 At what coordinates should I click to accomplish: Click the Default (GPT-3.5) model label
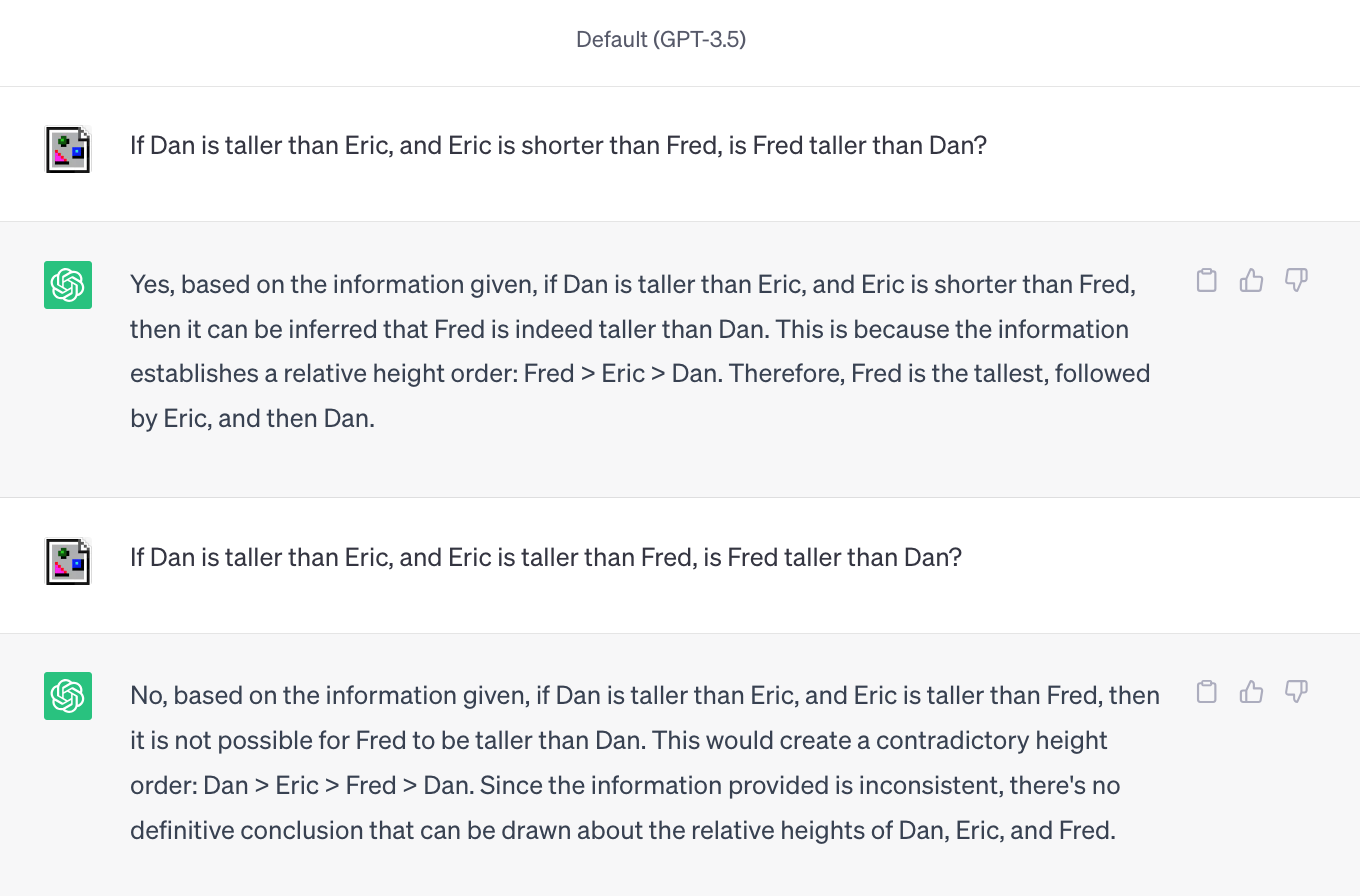pos(661,40)
